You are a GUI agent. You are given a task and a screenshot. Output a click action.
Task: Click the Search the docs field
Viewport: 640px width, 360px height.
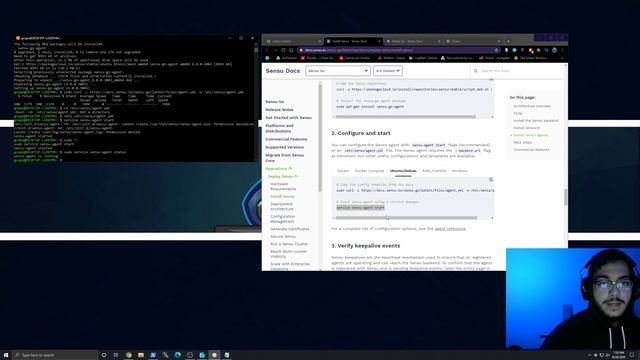point(517,71)
